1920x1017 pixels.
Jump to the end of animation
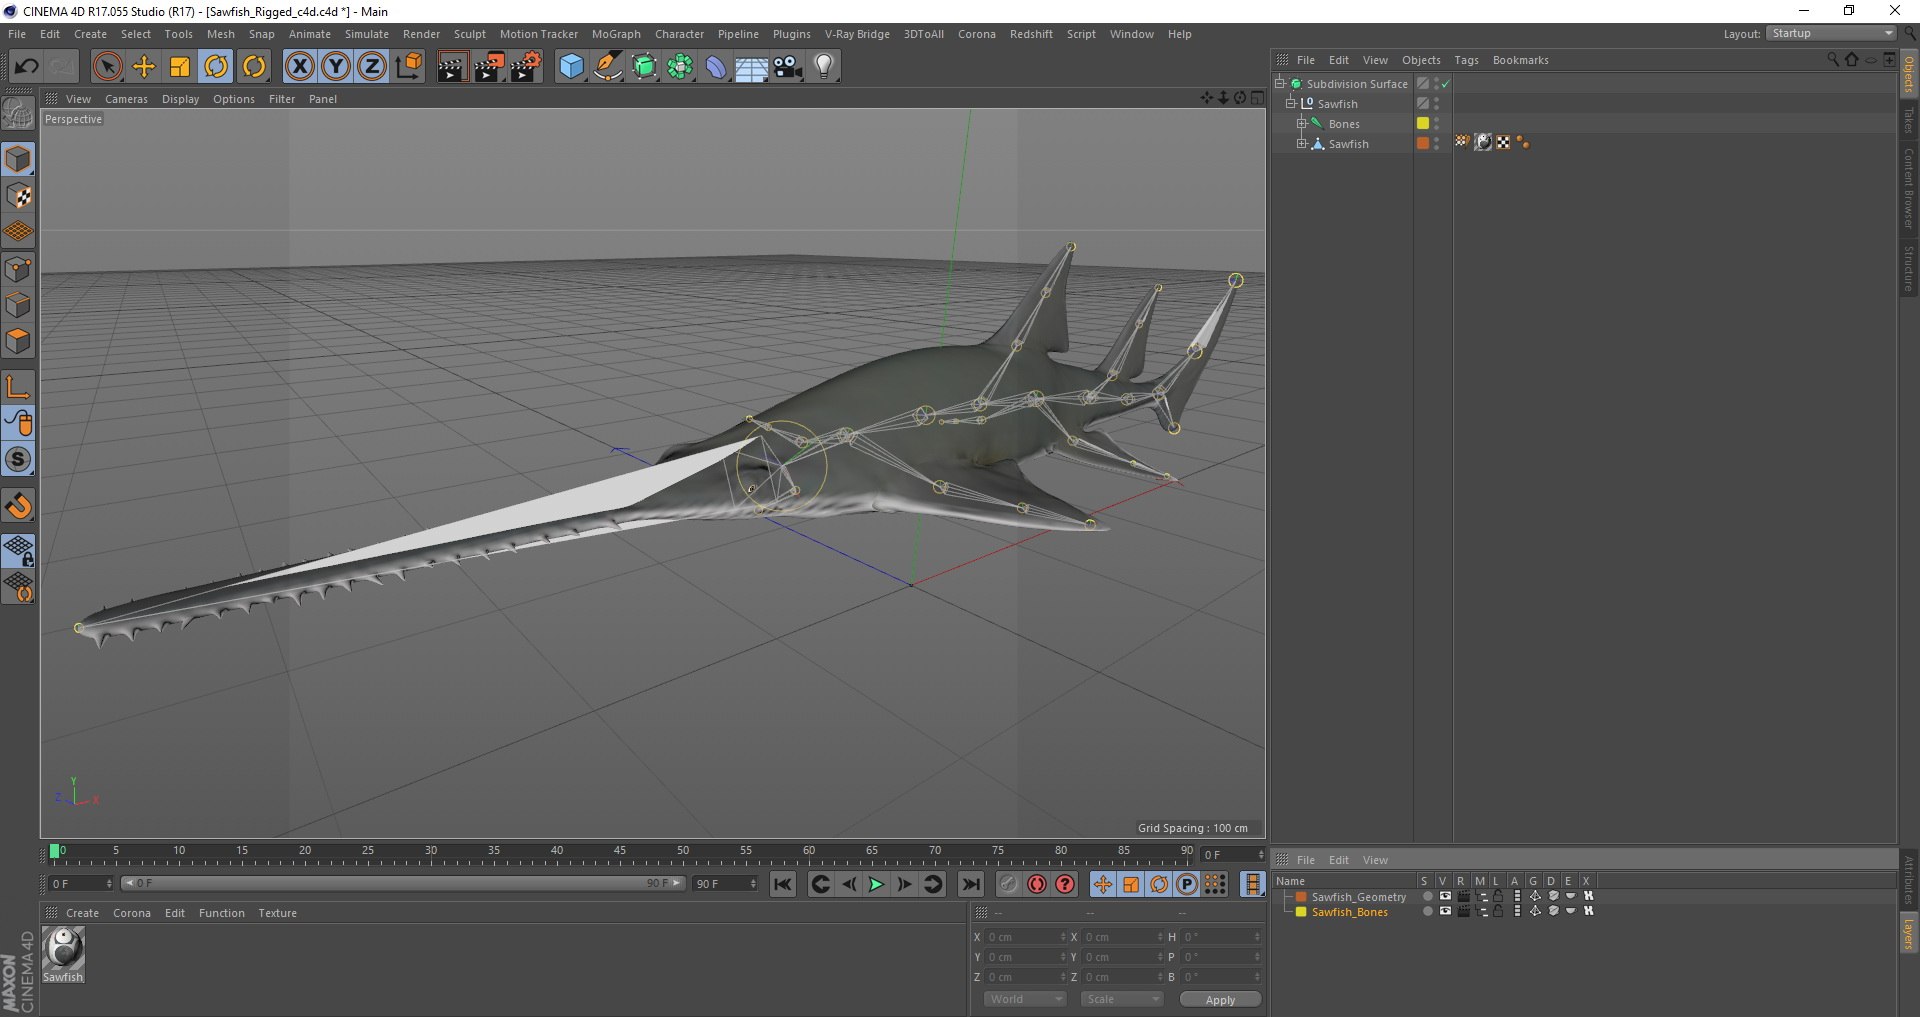(970, 884)
